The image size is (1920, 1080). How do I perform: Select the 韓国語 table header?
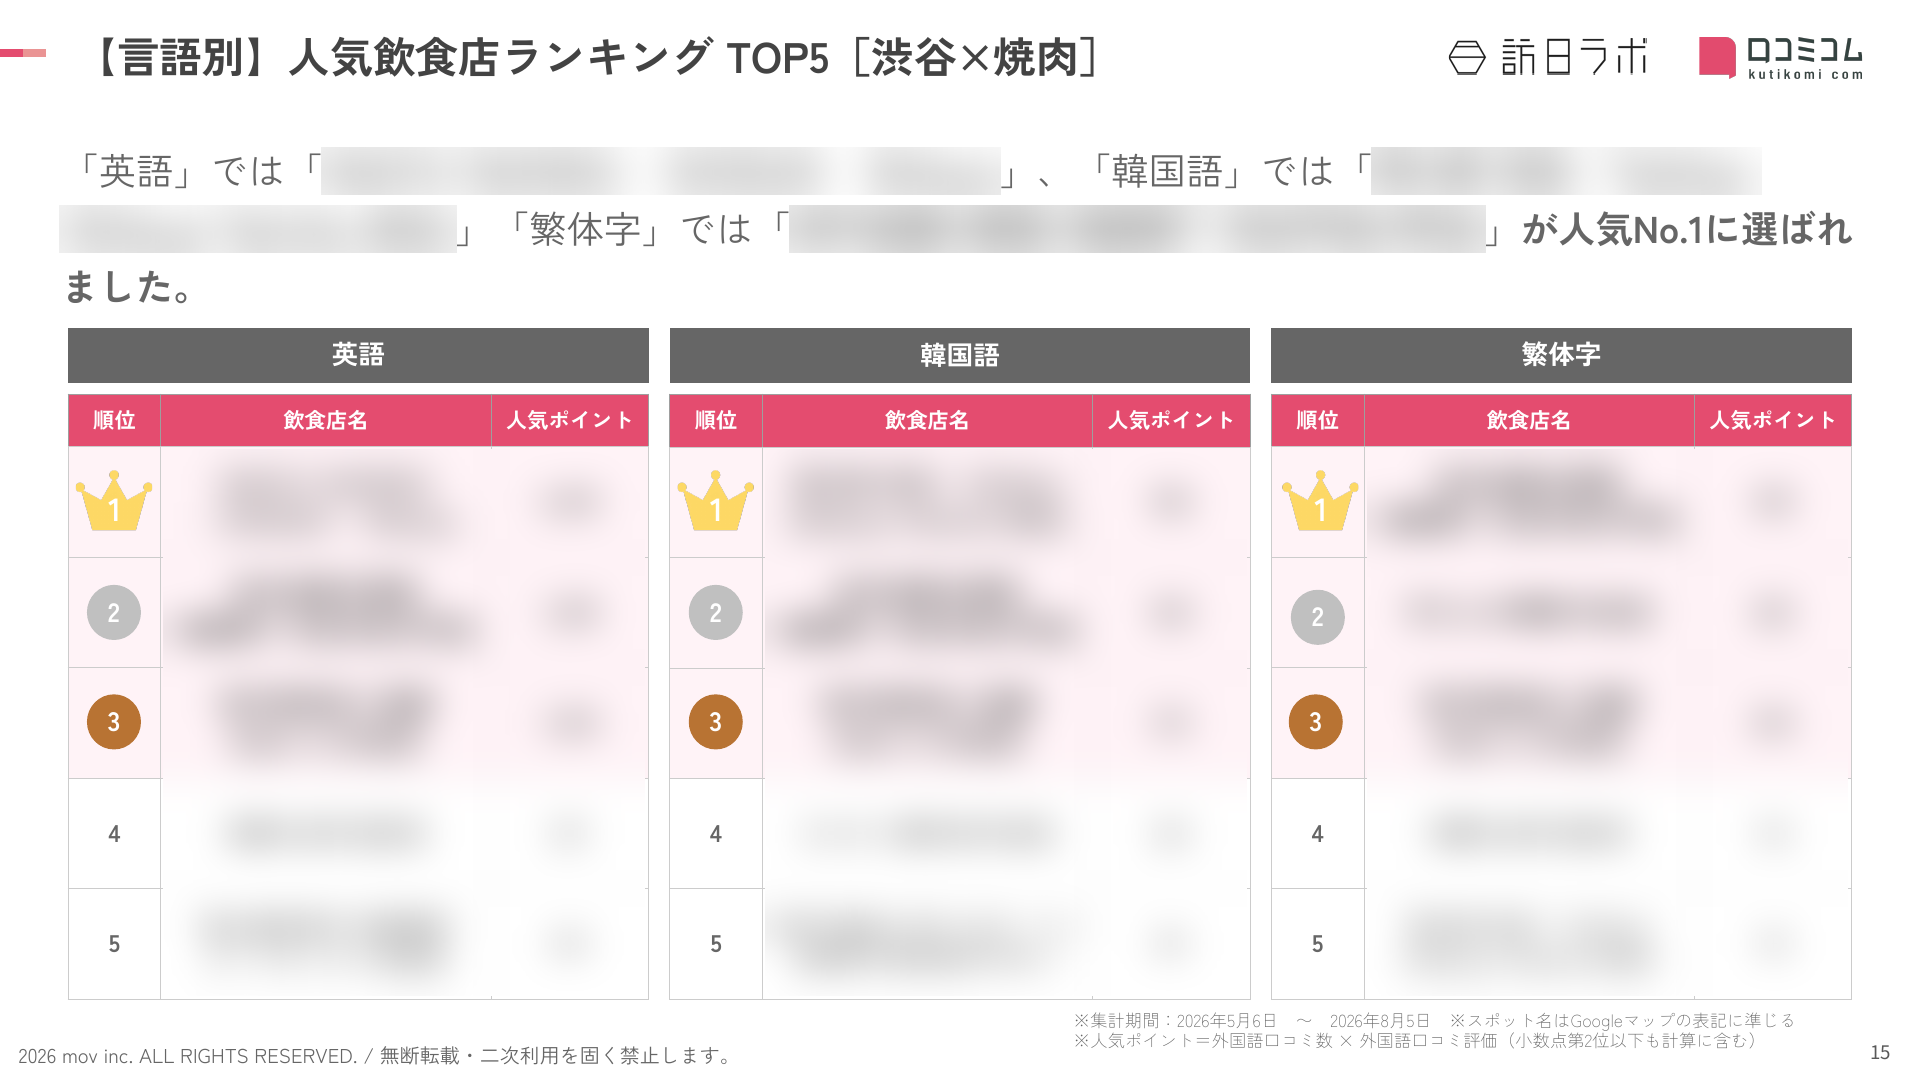pos(960,355)
